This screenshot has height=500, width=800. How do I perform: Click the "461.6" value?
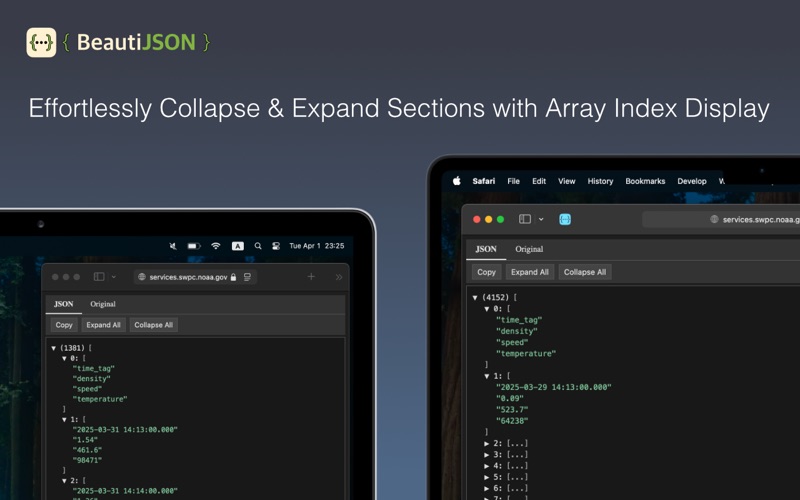(x=87, y=450)
